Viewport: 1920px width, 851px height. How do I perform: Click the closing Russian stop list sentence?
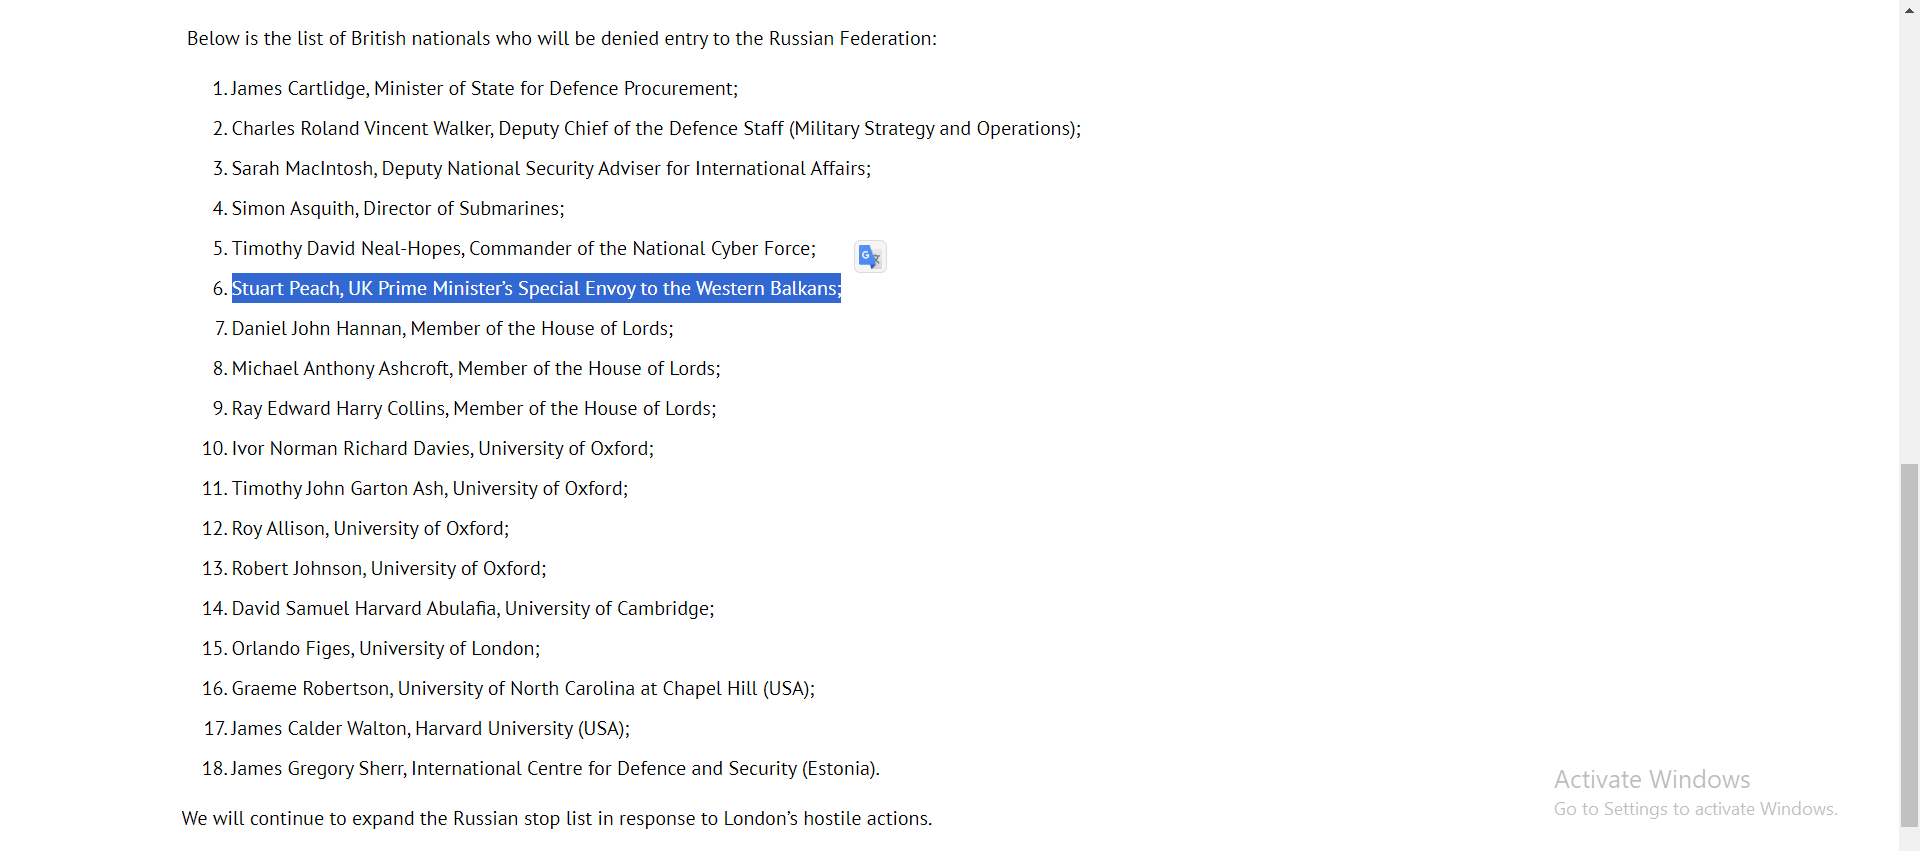click(x=557, y=819)
